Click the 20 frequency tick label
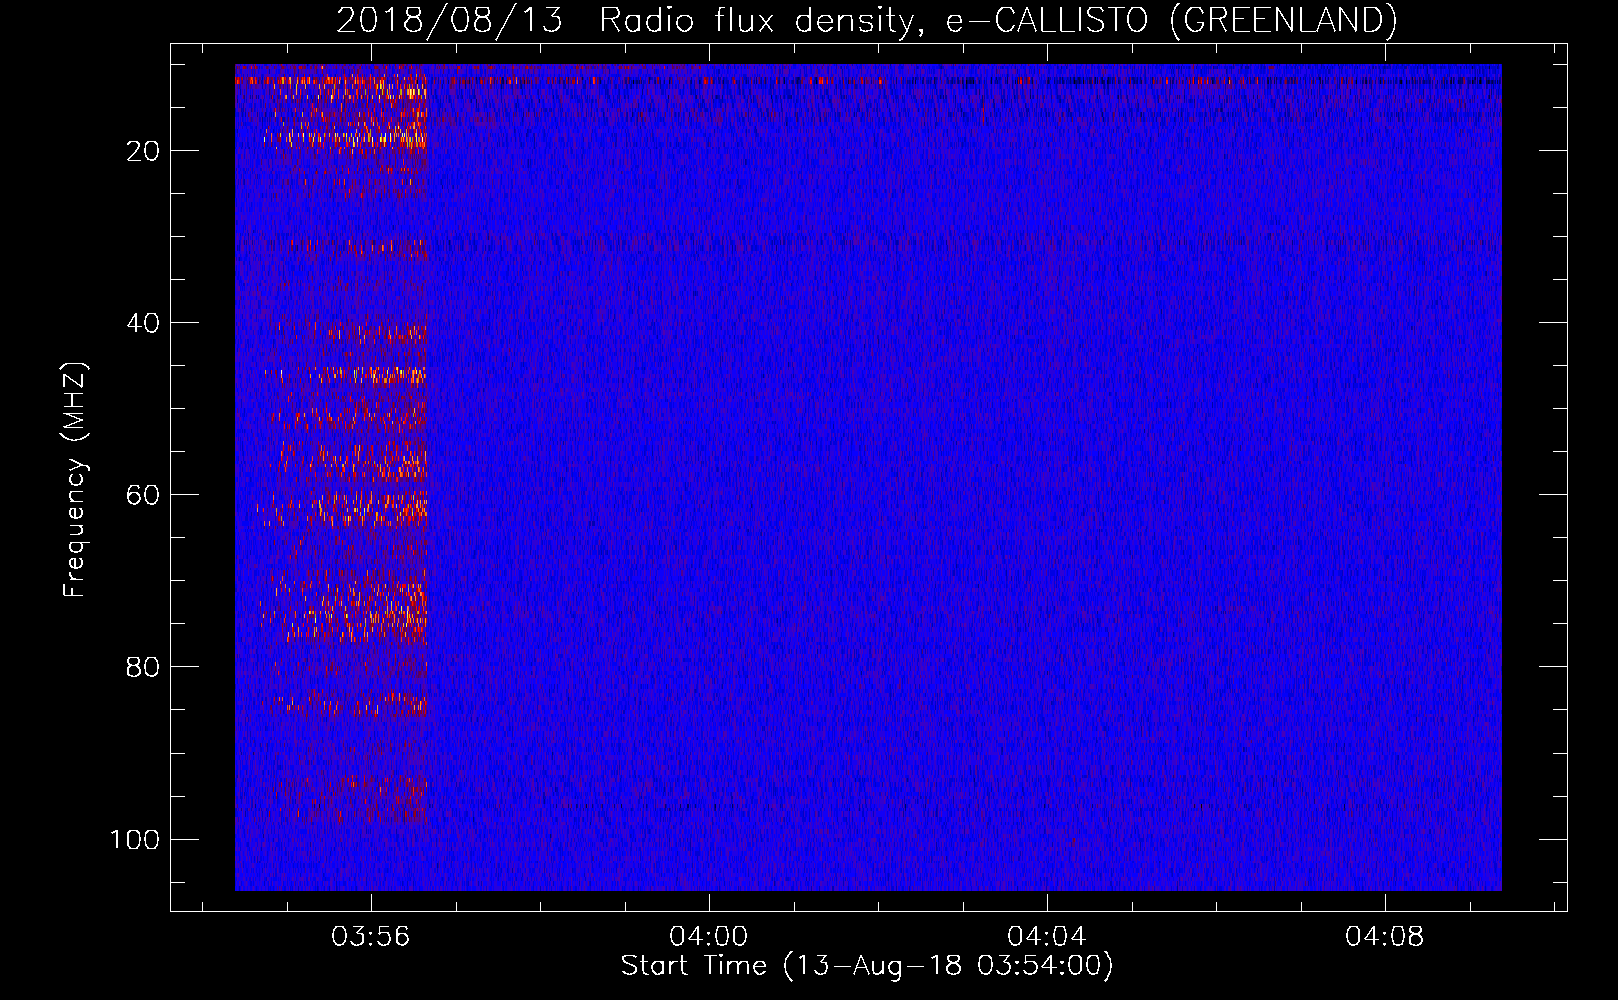The image size is (1618, 1000). (144, 151)
